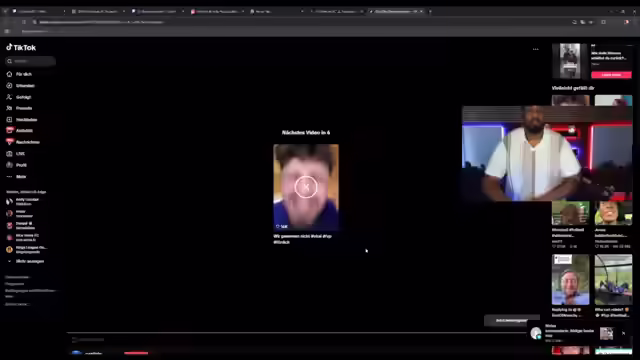This screenshot has height=360, width=640.
Task: Click the TikTok logo
Action: (21, 48)
